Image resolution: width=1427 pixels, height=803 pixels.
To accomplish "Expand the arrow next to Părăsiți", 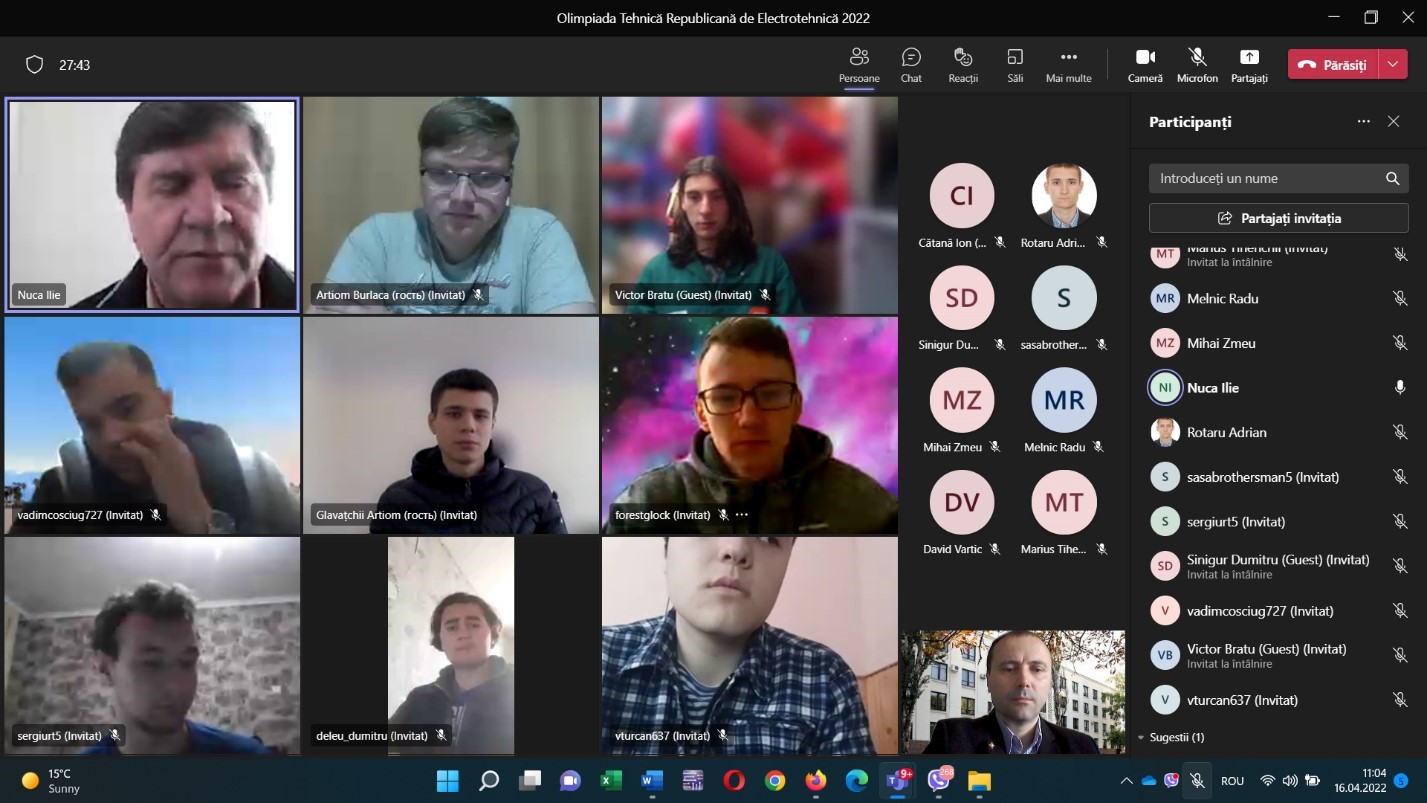I will (x=1393, y=65).
